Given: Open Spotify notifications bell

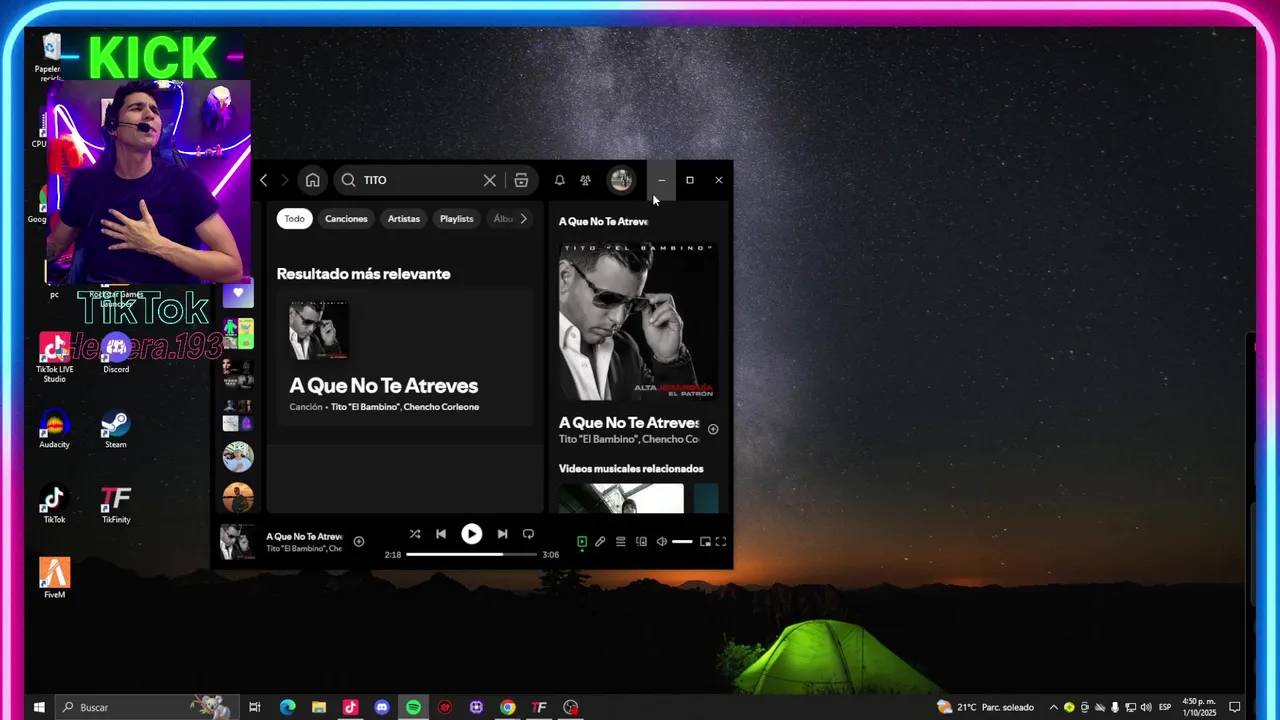Looking at the screenshot, I should coord(559,180).
